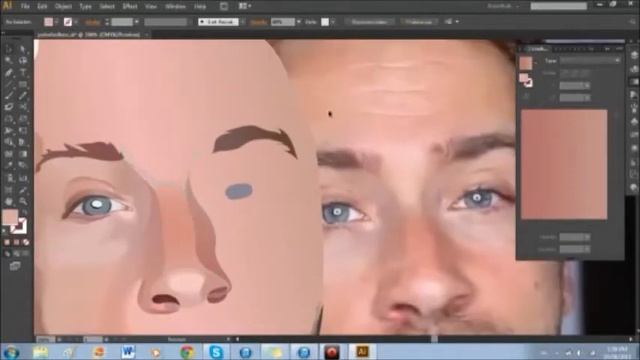Open the Object menu
640x360 pixels.
[63, 7]
